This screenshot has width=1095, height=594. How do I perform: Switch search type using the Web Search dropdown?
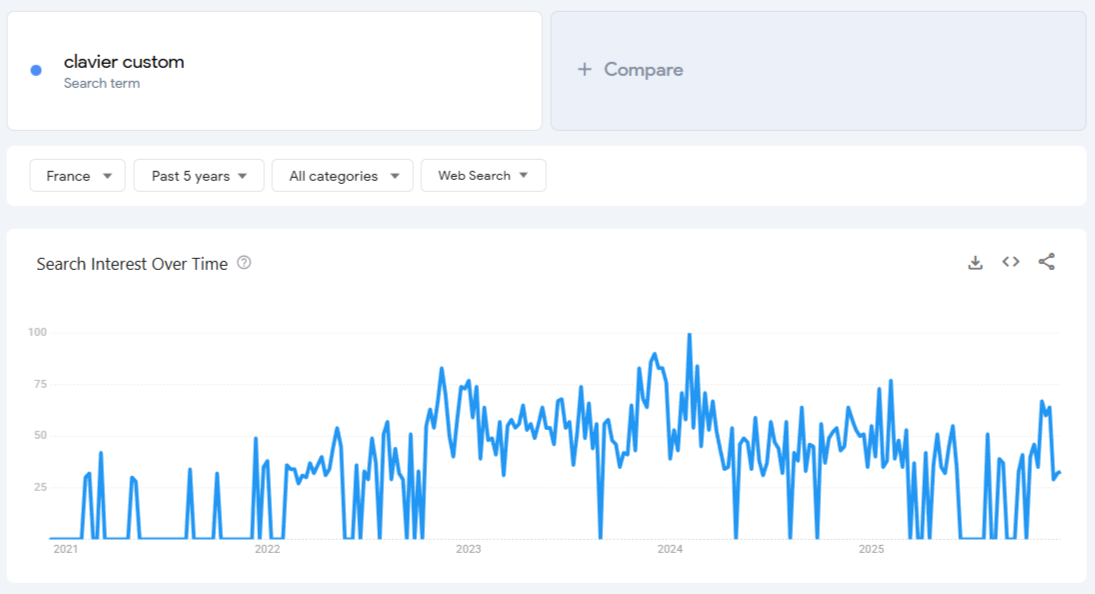coord(483,175)
